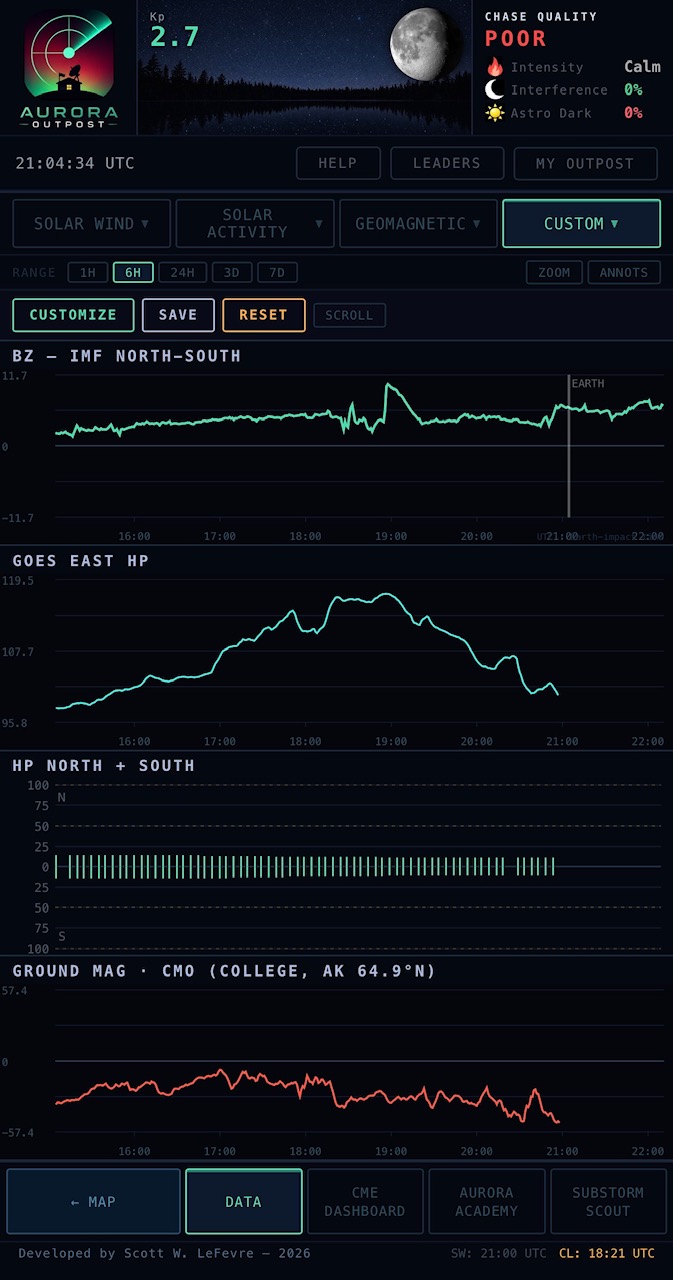Open the LEADERS board

[x=447, y=163]
